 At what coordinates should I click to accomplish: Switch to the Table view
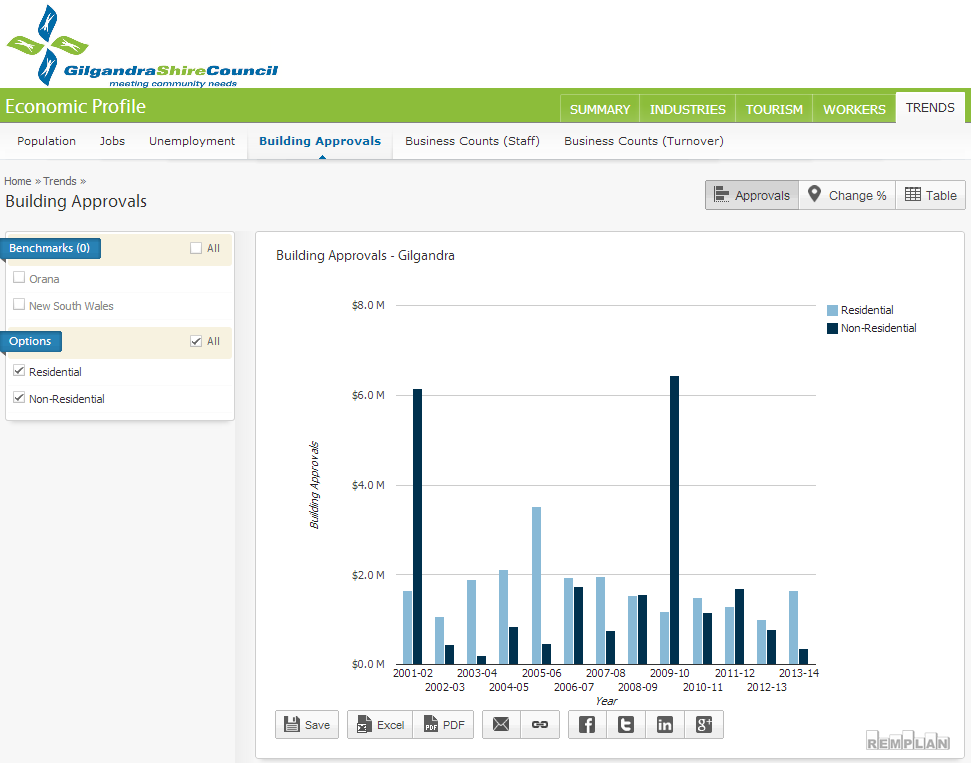coord(930,195)
